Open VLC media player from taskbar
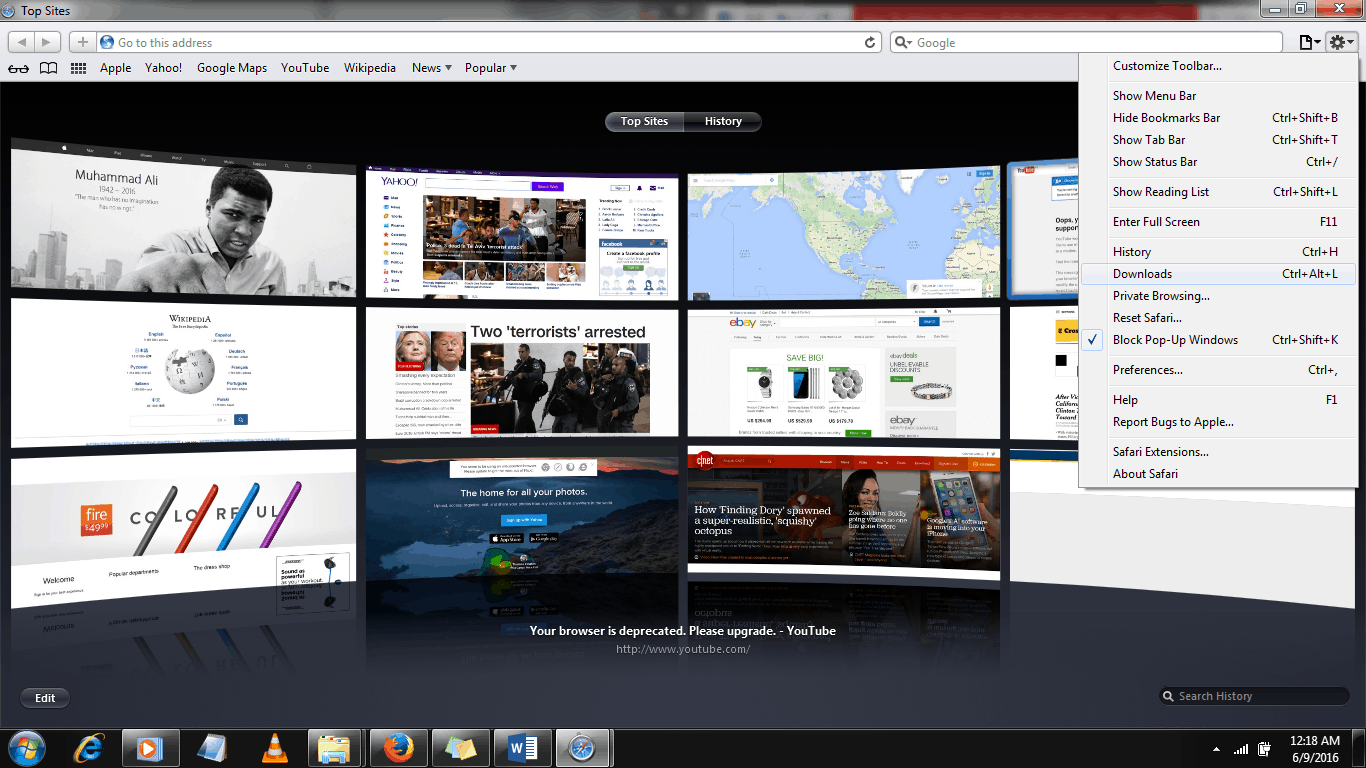Viewport: 1366px width, 768px height. [x=274, y=747]
